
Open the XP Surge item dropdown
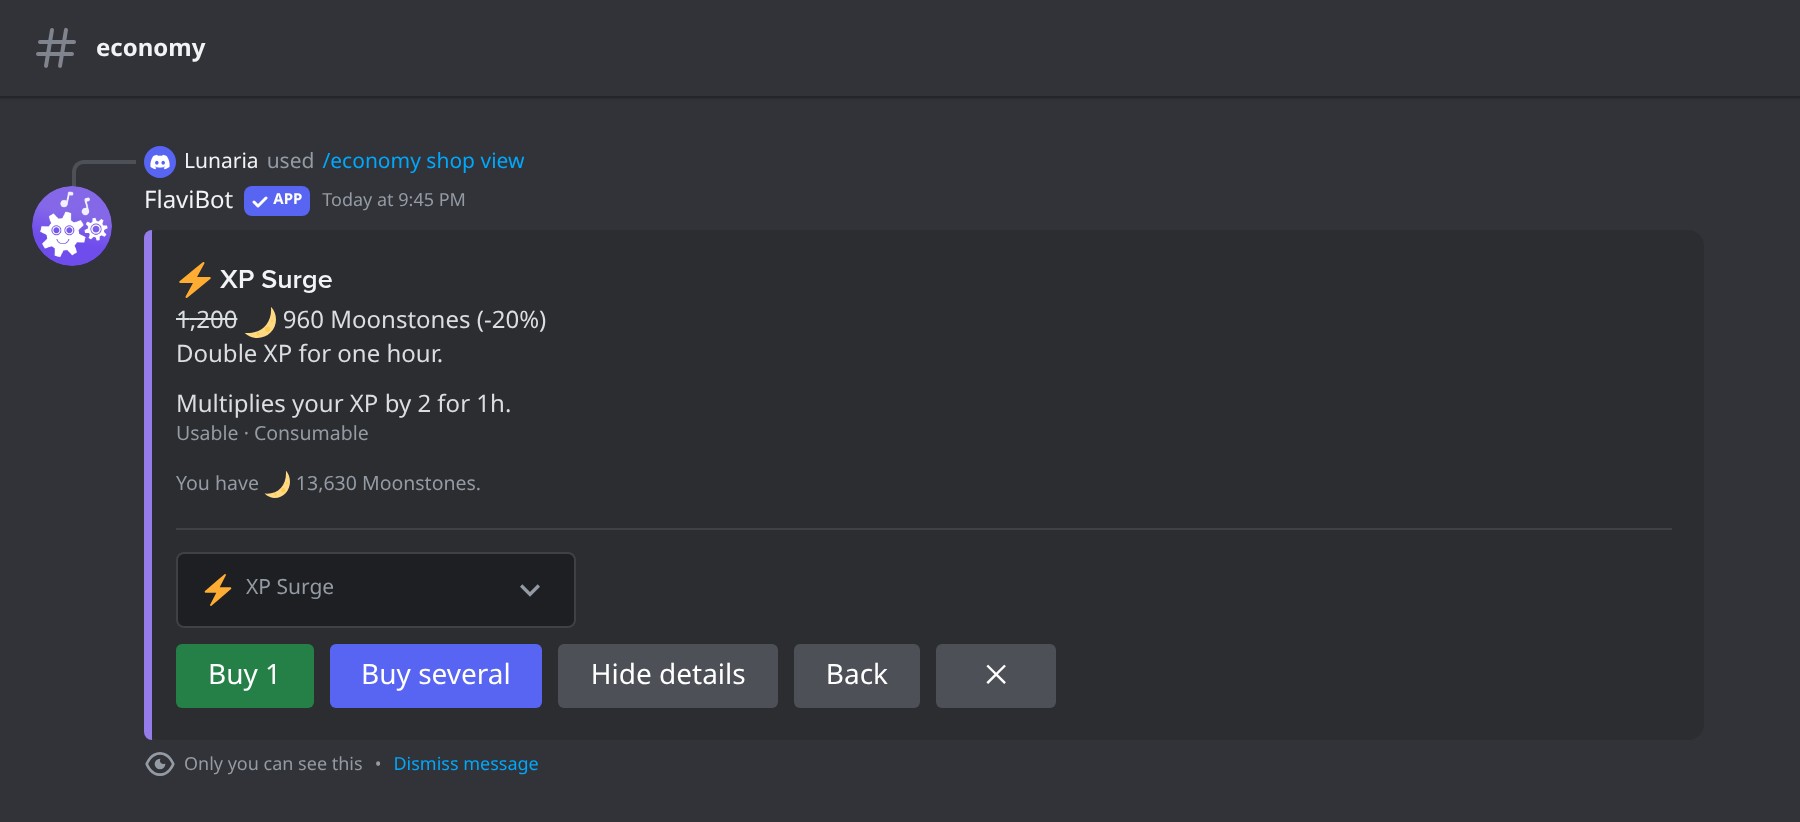[x=376, y=590]
